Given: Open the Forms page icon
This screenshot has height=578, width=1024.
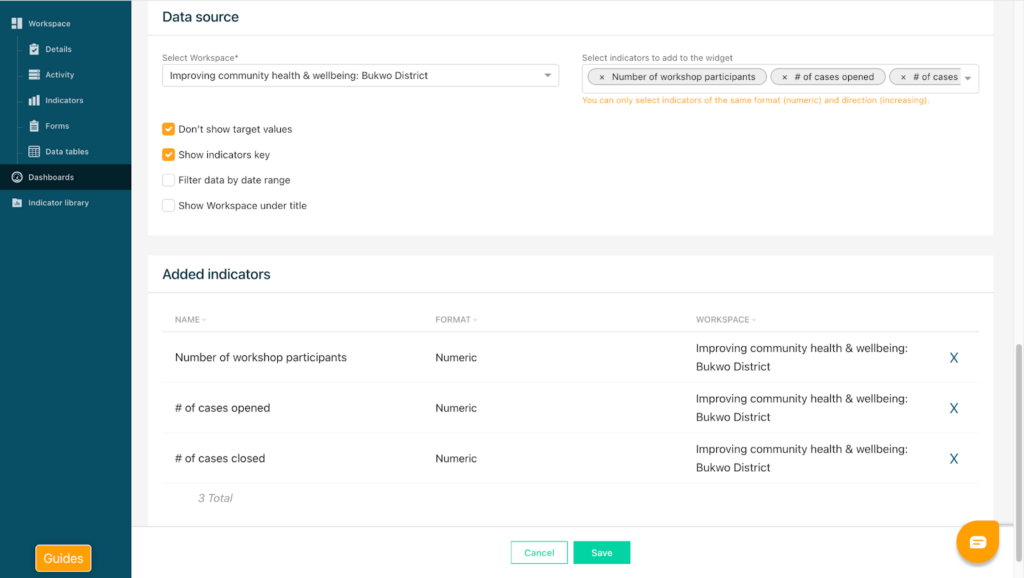Looking at the screenshot, I should coord(34,126).
